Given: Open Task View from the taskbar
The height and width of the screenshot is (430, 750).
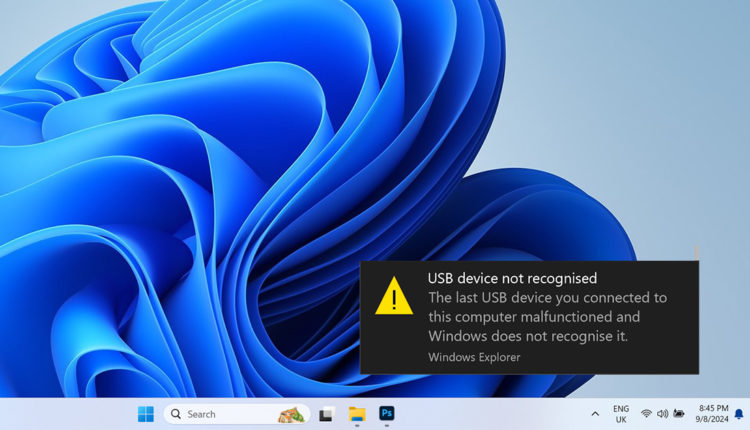Looking at the screenshot, I should 327,414.
